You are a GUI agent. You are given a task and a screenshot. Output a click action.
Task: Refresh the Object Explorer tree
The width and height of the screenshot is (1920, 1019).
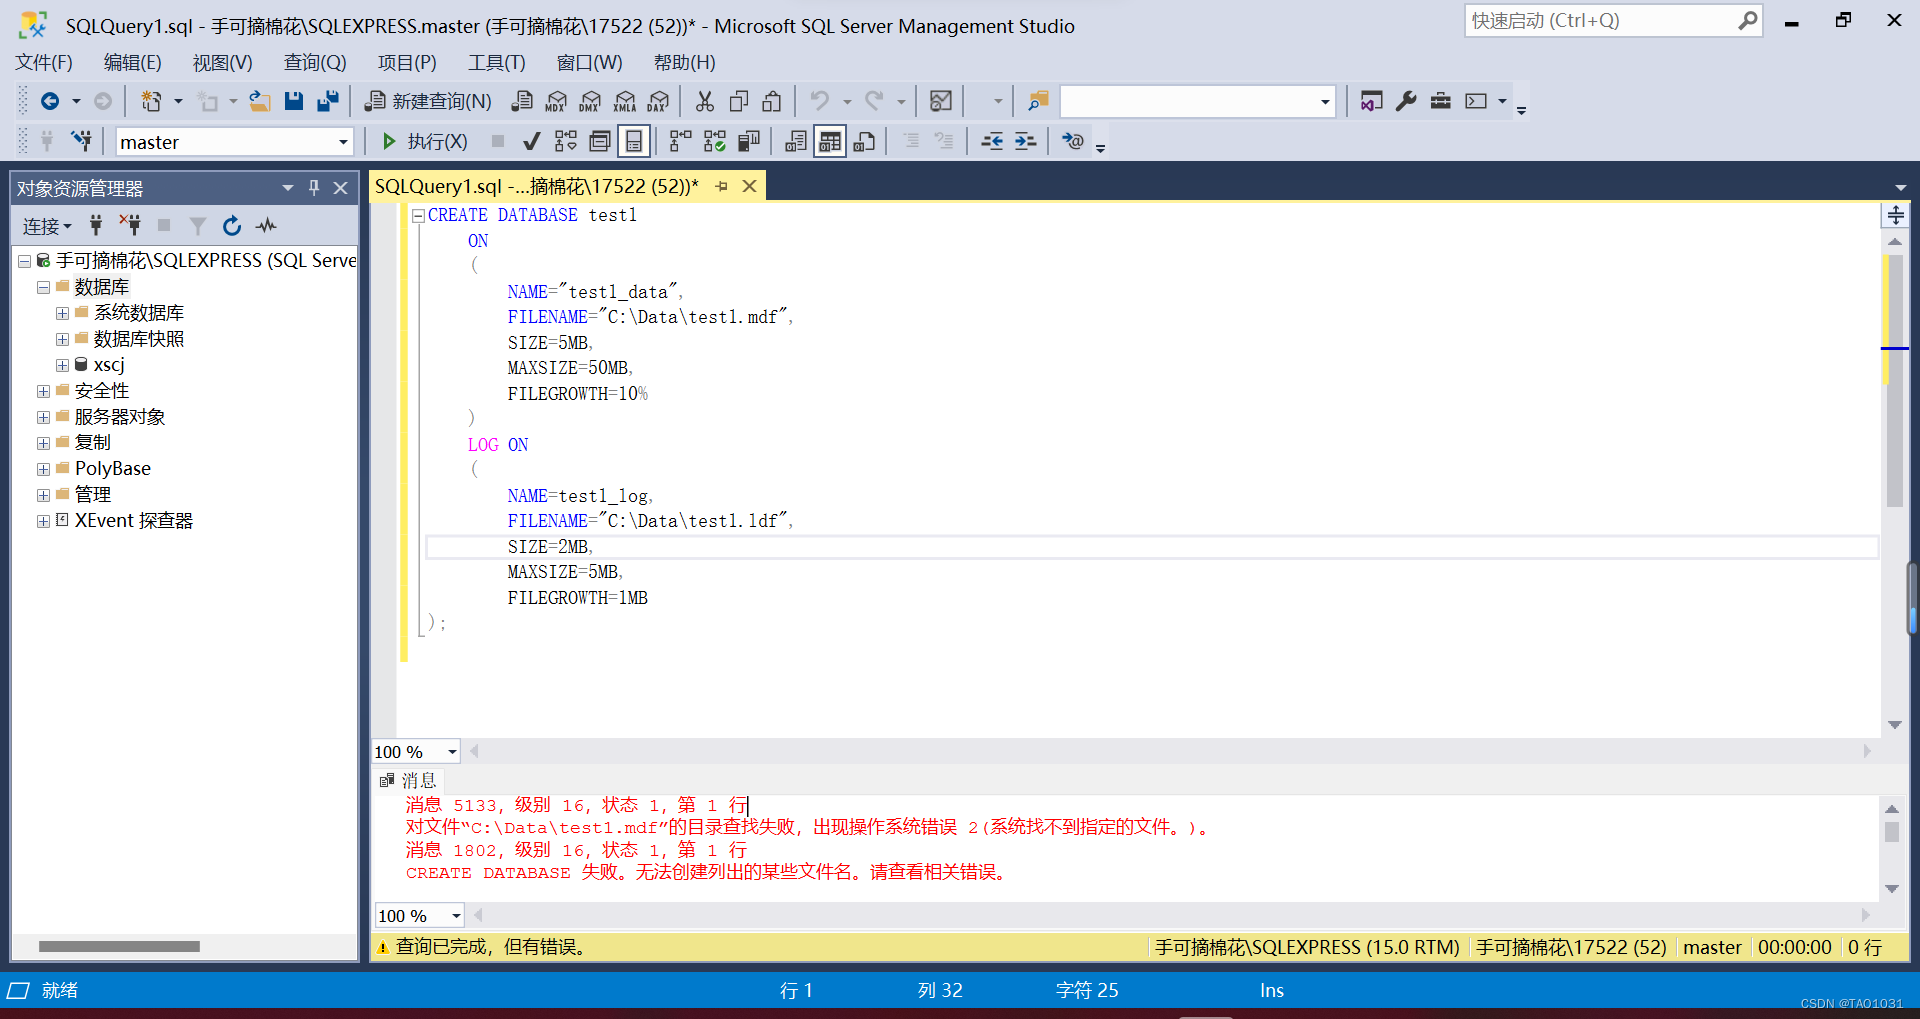click(232, 226)
